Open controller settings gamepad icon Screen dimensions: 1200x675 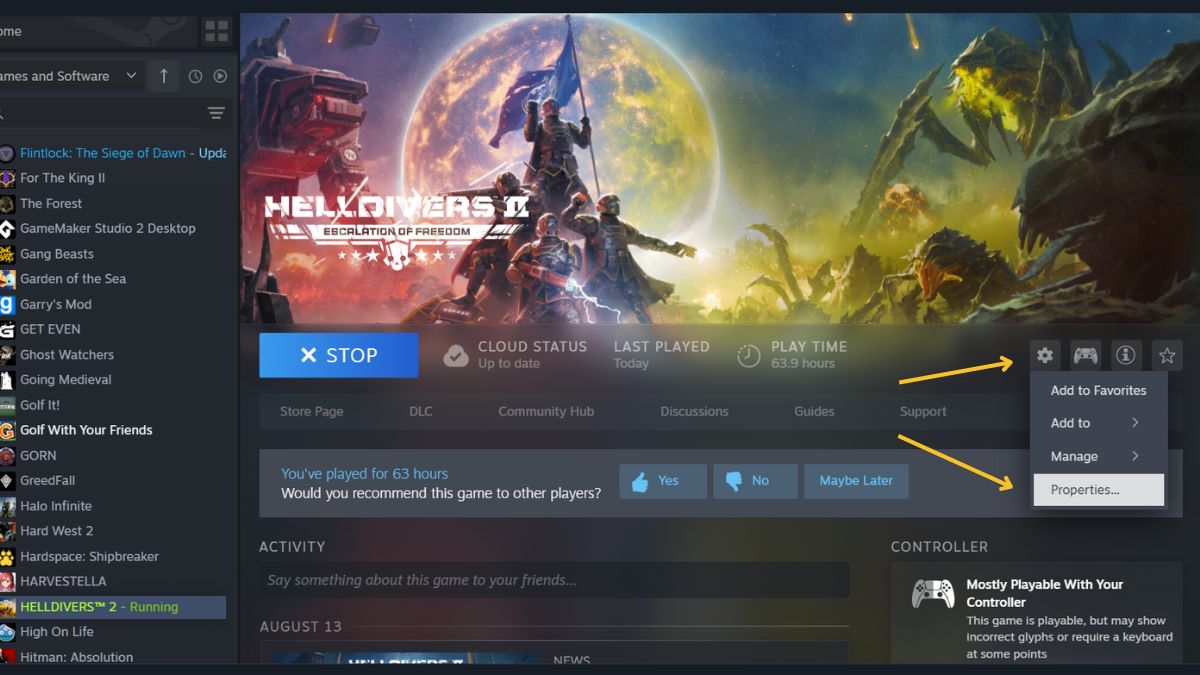[x=1085, y=355]
